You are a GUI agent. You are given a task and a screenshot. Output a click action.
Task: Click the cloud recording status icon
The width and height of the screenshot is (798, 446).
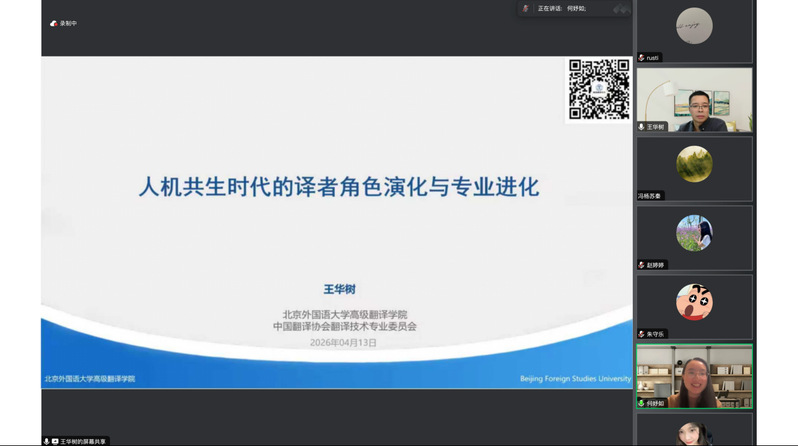coord(53,23)
